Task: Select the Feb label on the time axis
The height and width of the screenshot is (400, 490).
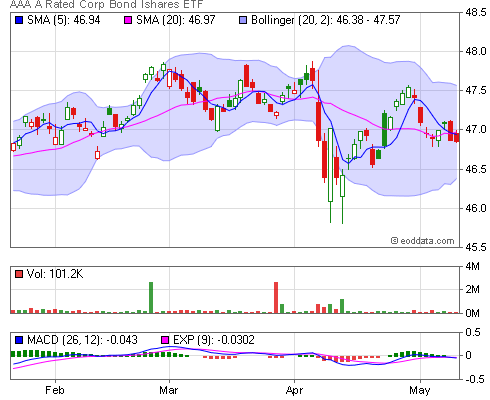Action: pyautogui.click(x=55, y=390)
